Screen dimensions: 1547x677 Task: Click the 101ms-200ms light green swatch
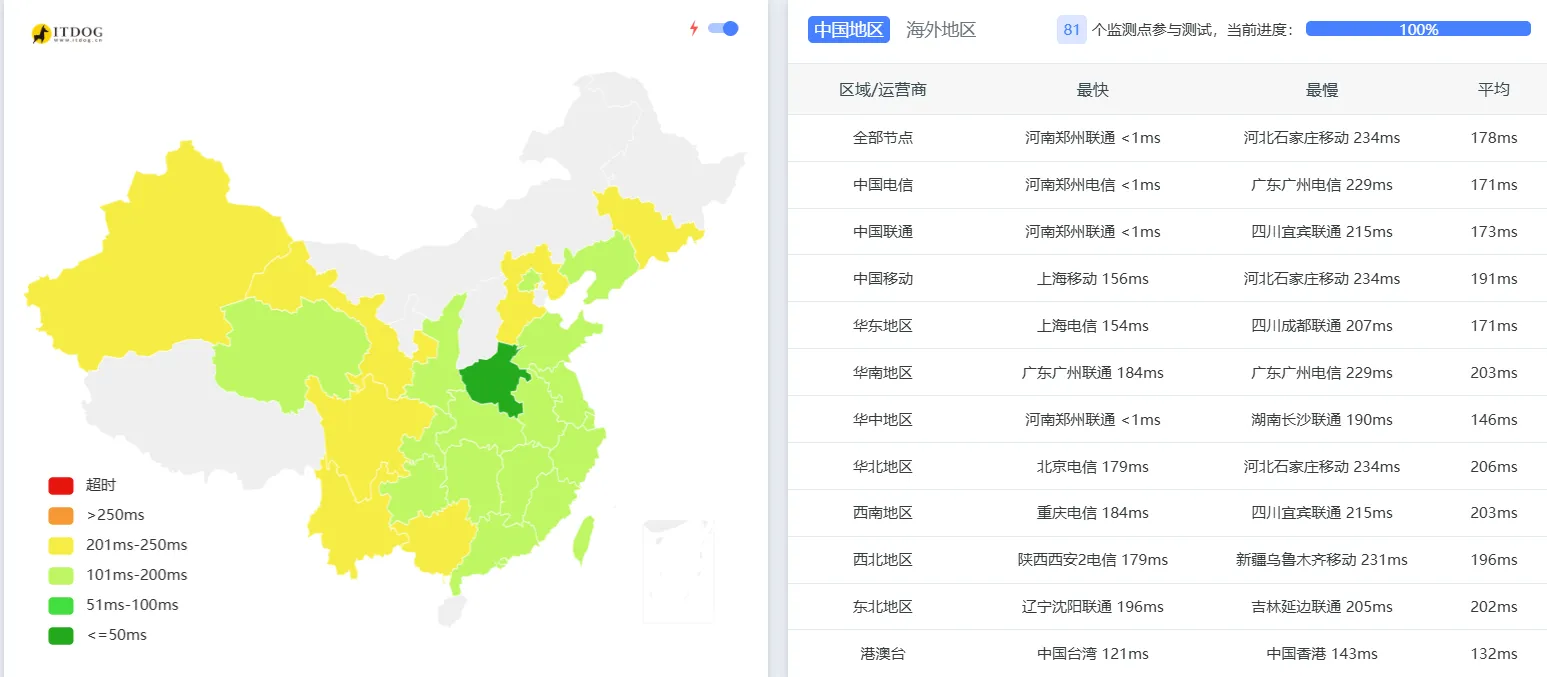tap(61, 576)
